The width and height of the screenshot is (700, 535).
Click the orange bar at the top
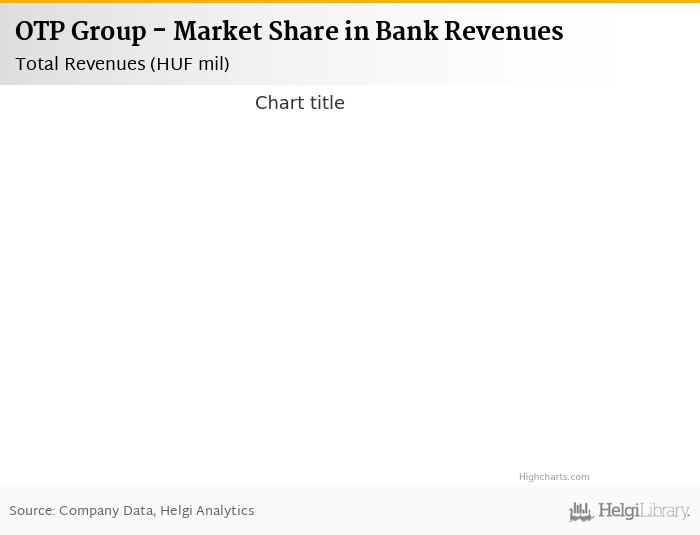click(350, 2)
